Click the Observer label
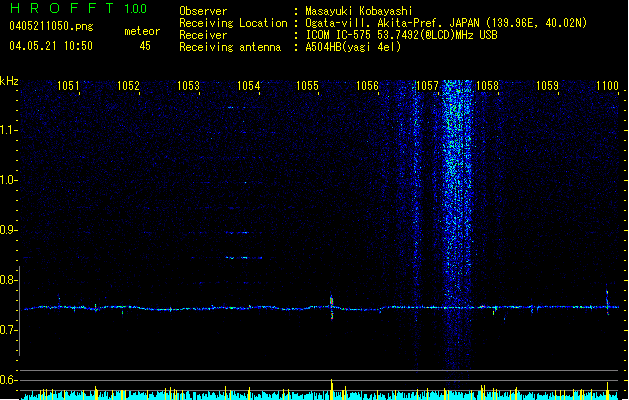Image resolution: width=629 pixels, height=400 pixels. coord(203,11)
